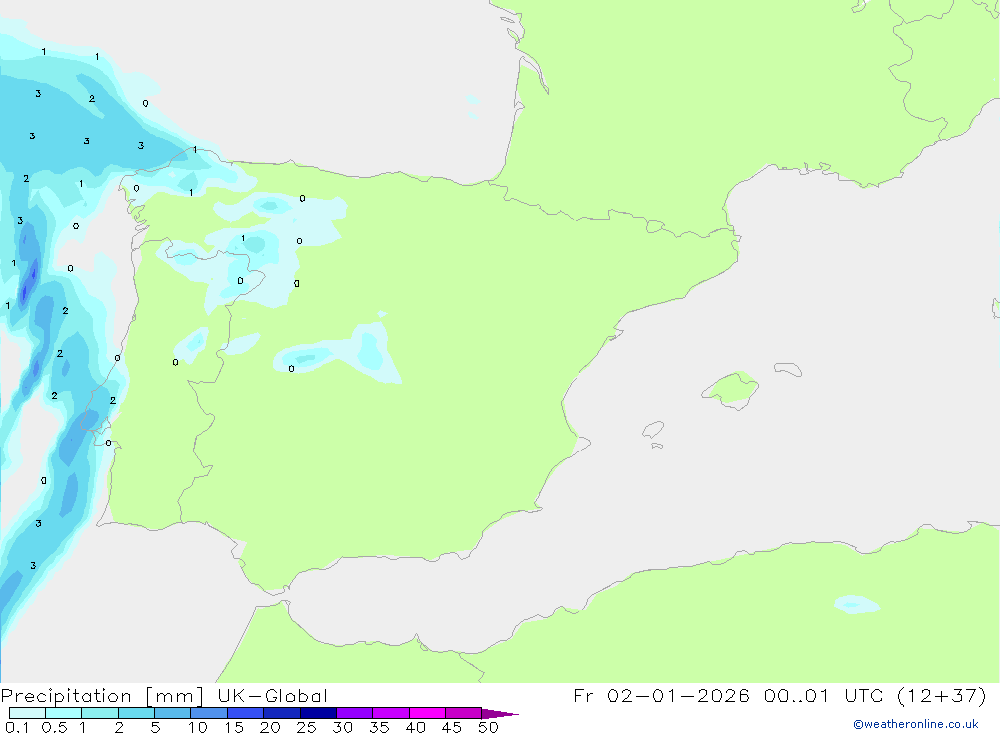Click the legend's over-50 arrow tip

(500, 714)
